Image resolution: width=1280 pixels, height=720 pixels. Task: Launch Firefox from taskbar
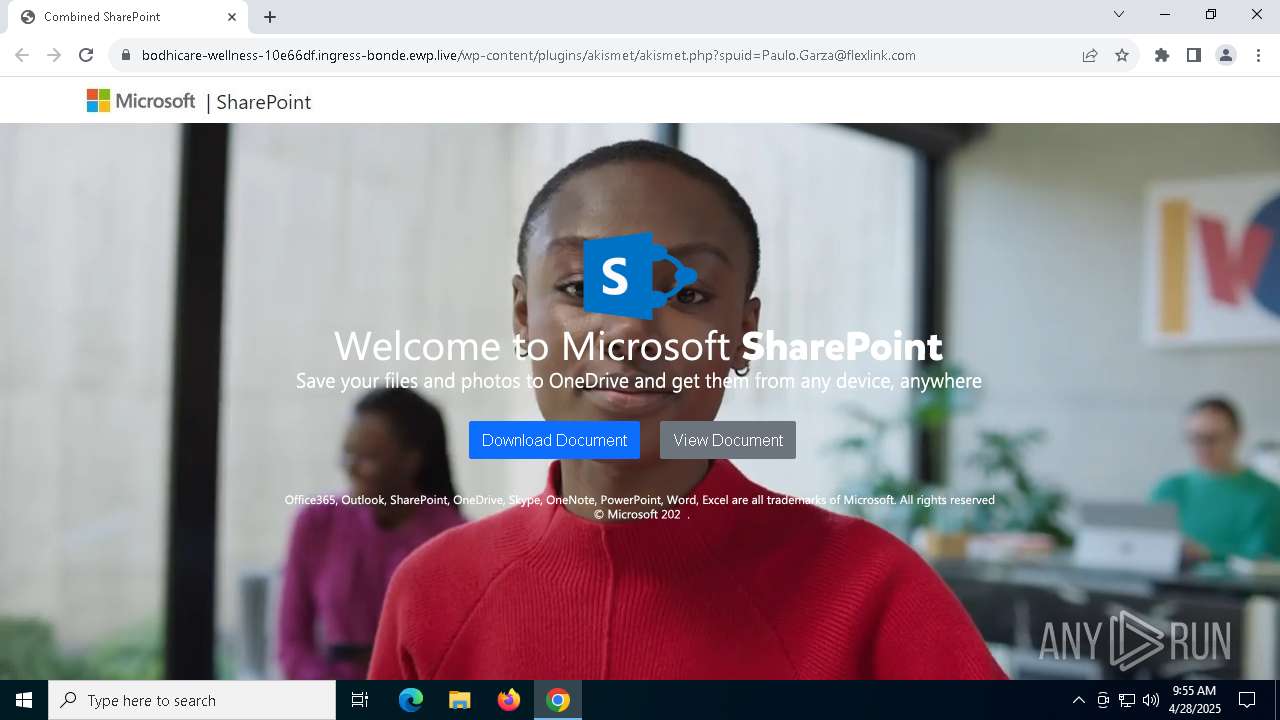coord(508,700)
